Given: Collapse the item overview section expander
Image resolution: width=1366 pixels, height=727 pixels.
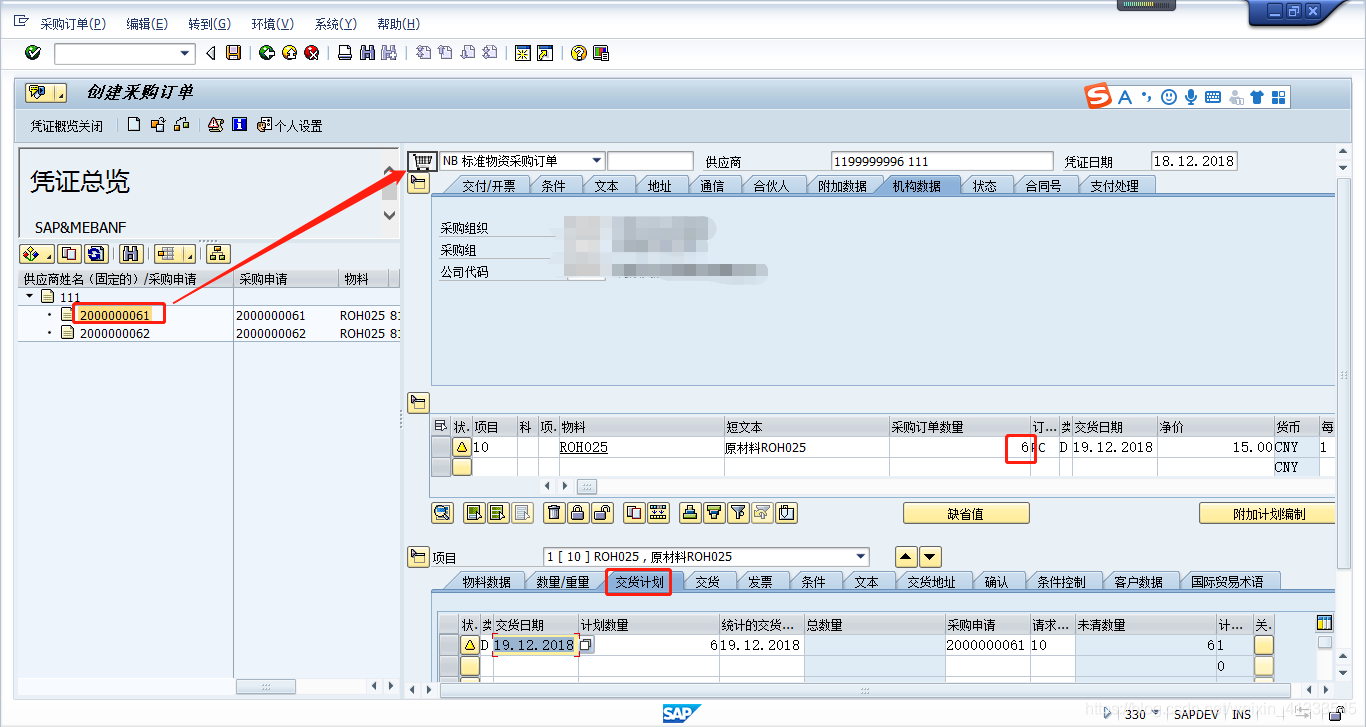Looking at the screenshot, I should point(418,403).
